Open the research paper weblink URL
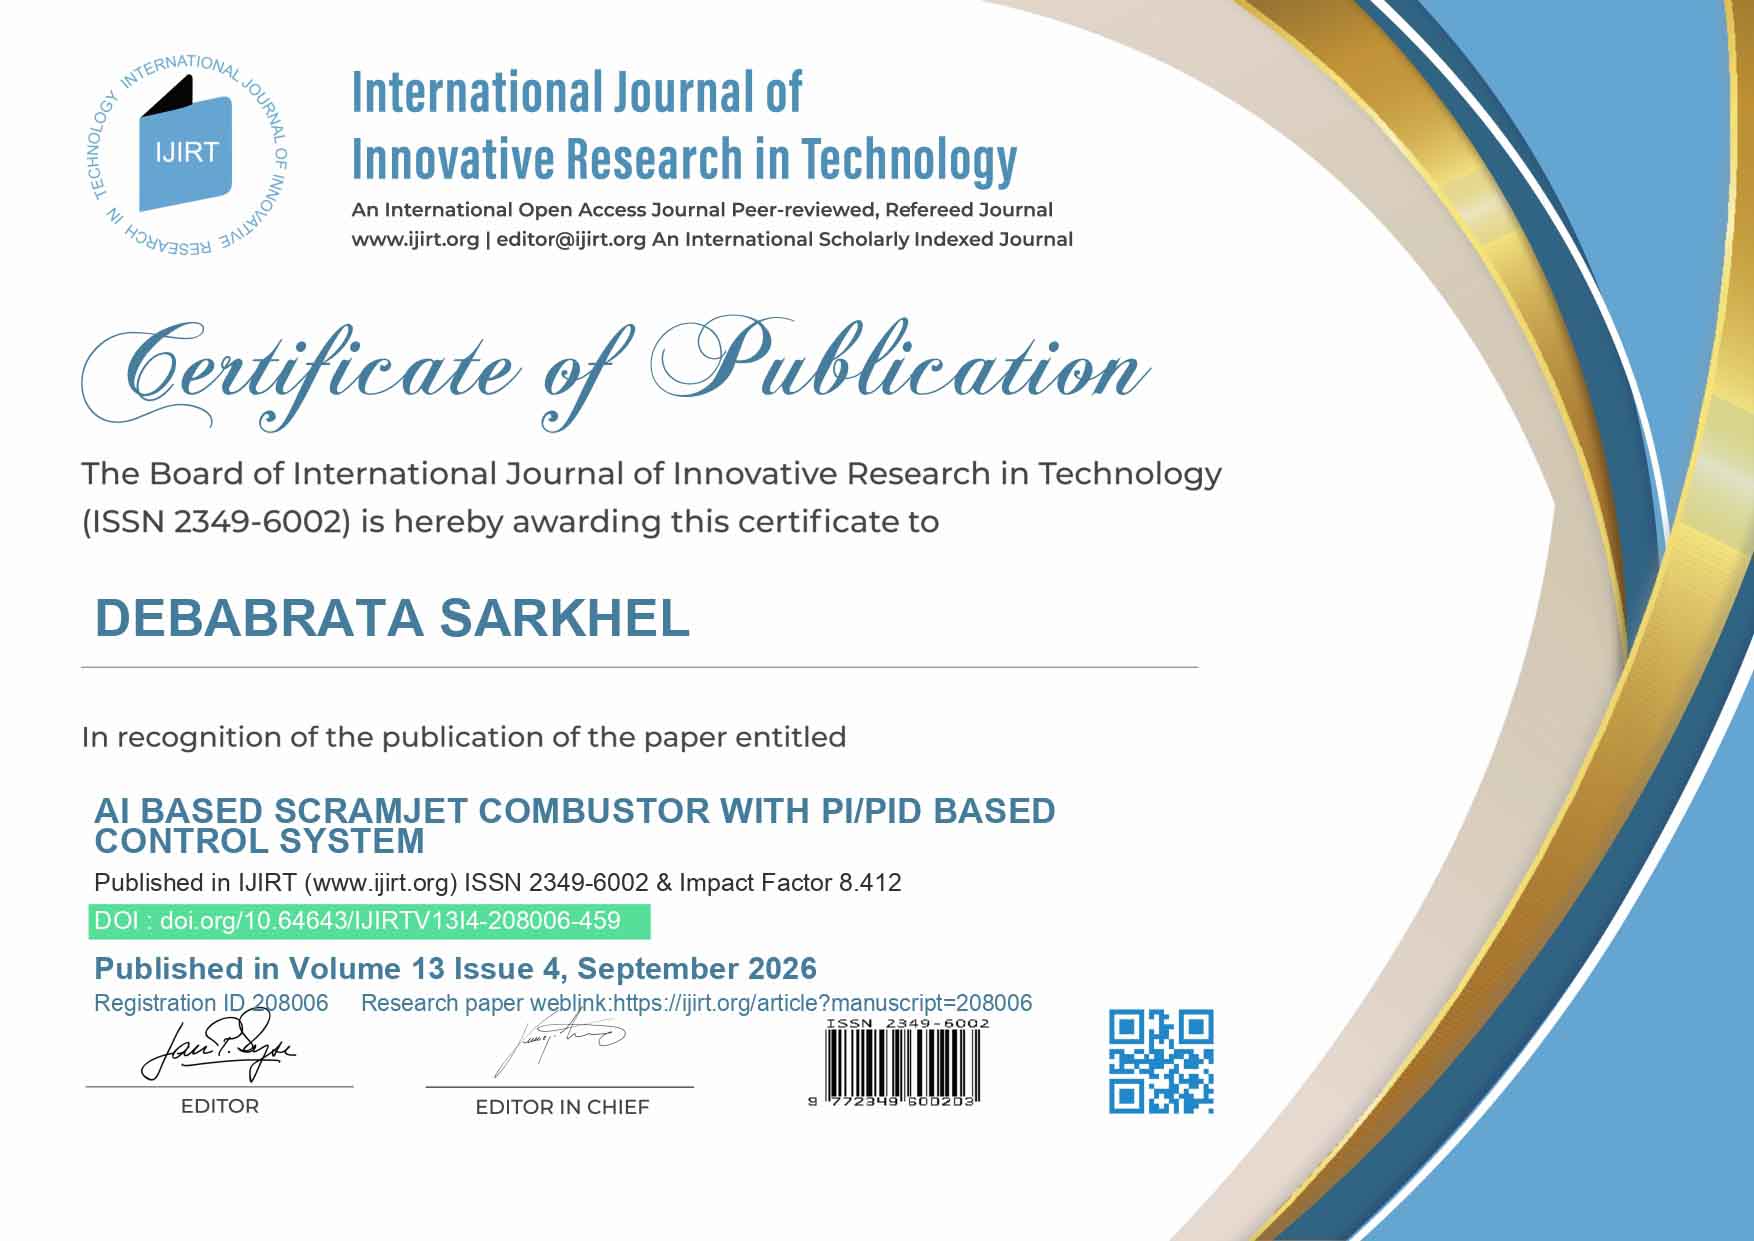This screenshot has width=1754, height=1241. (822, 1003)
